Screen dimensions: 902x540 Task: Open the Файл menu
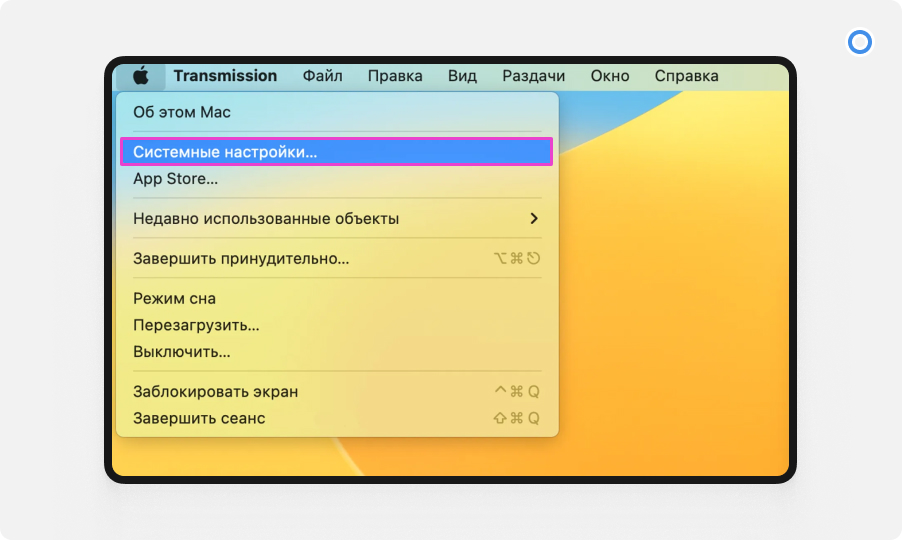[322, 76]
